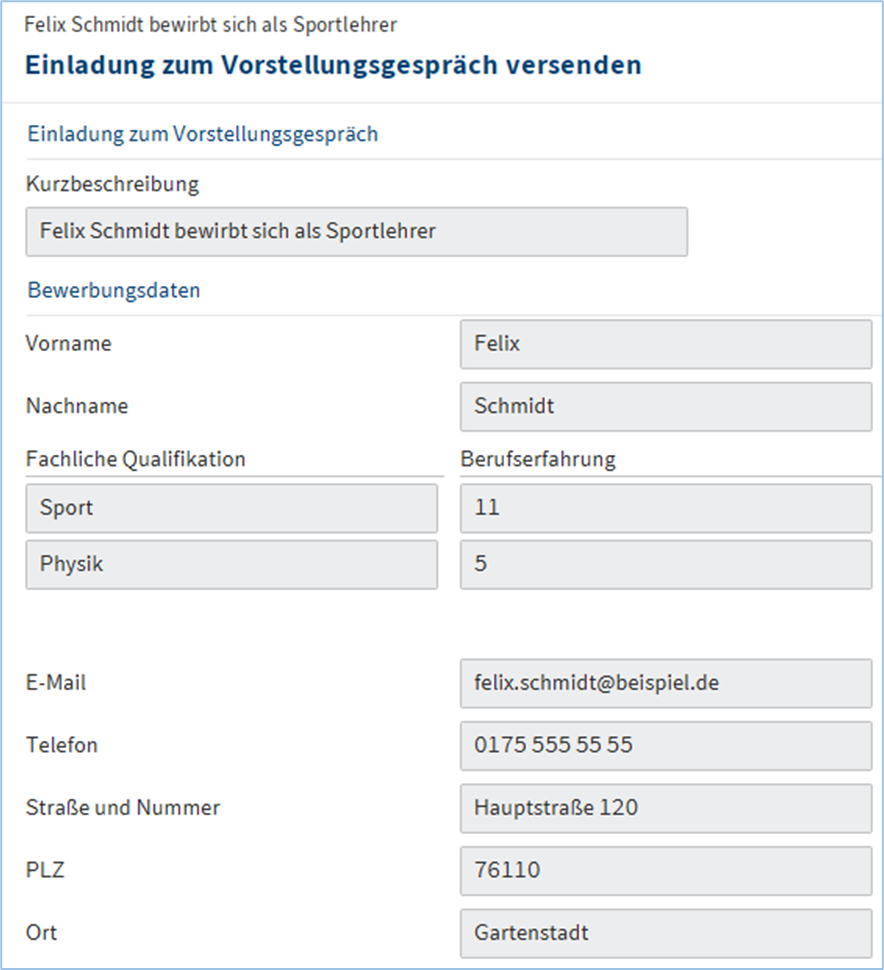Click the bold title Einladung zum Vorstellungsgespräch versenden
This screenshot has height=970, width=884.
click(x=333, y=65)
